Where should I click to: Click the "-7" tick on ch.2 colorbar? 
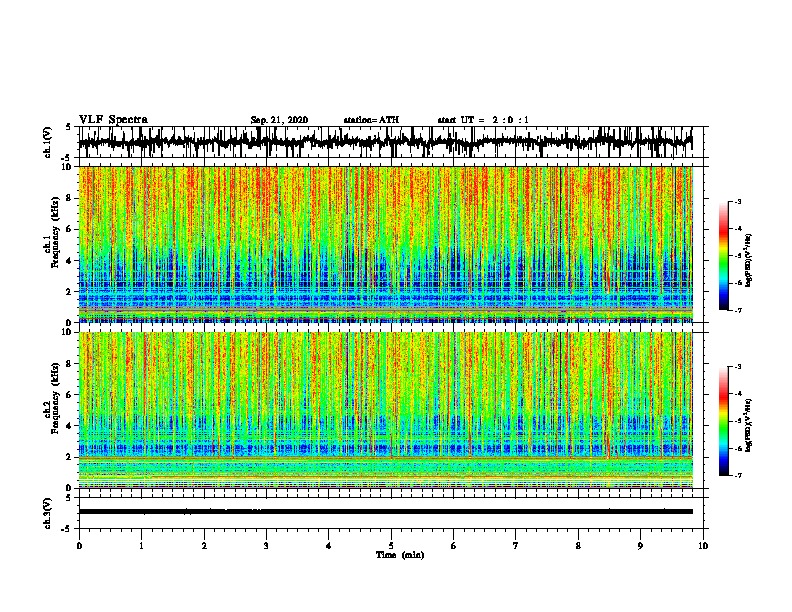738,476
